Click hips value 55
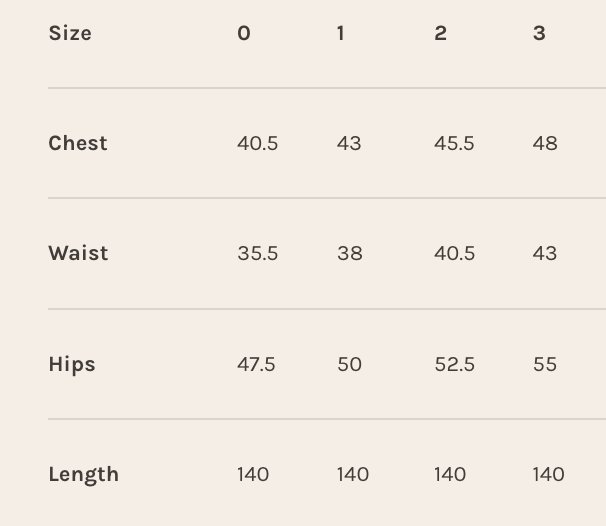 545,364
